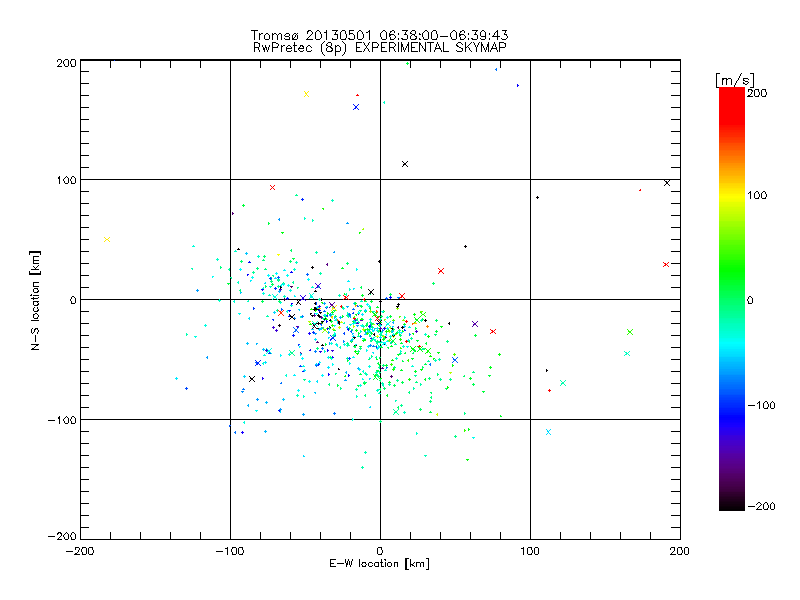Pick the yellow band of the color bar

click(732, 195)
